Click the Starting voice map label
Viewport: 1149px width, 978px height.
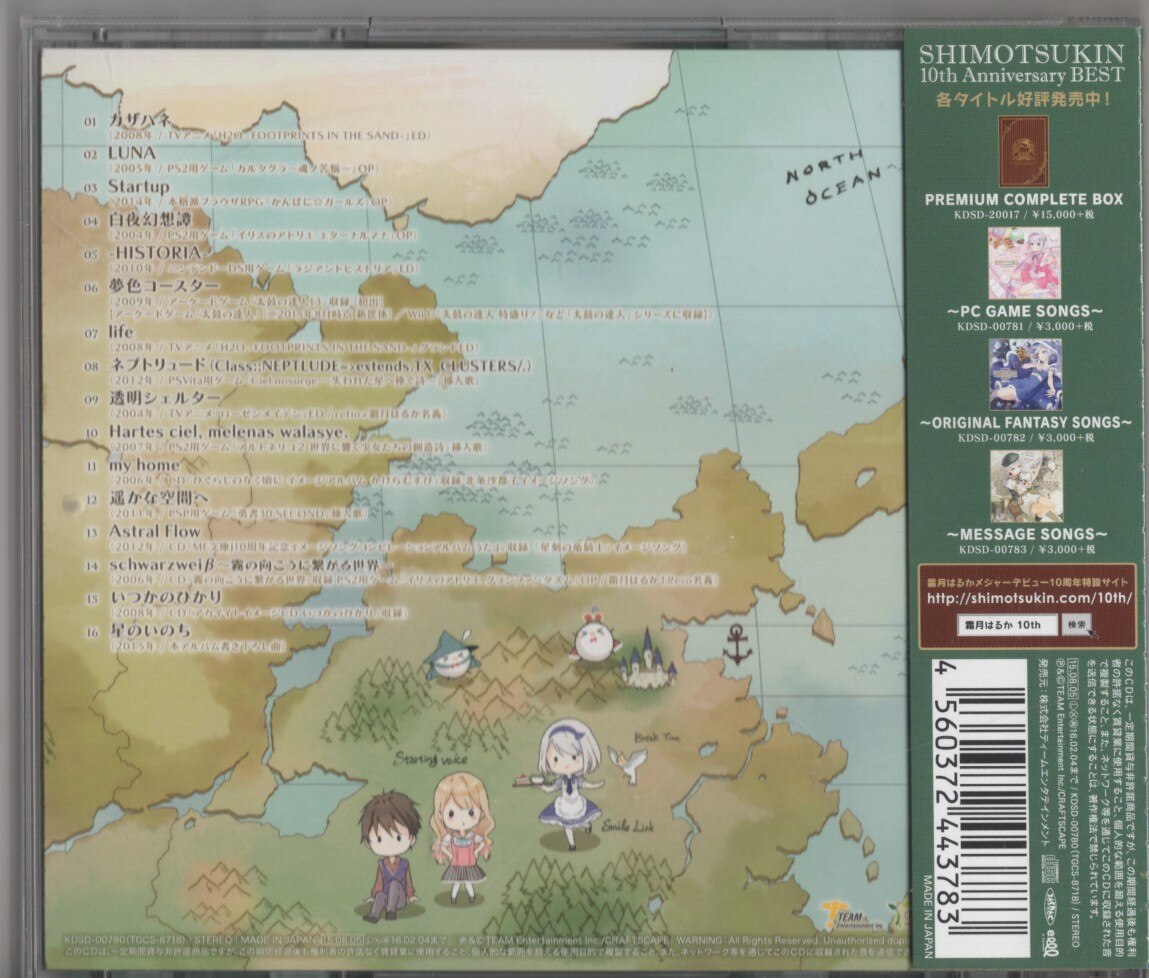[431, 758]
